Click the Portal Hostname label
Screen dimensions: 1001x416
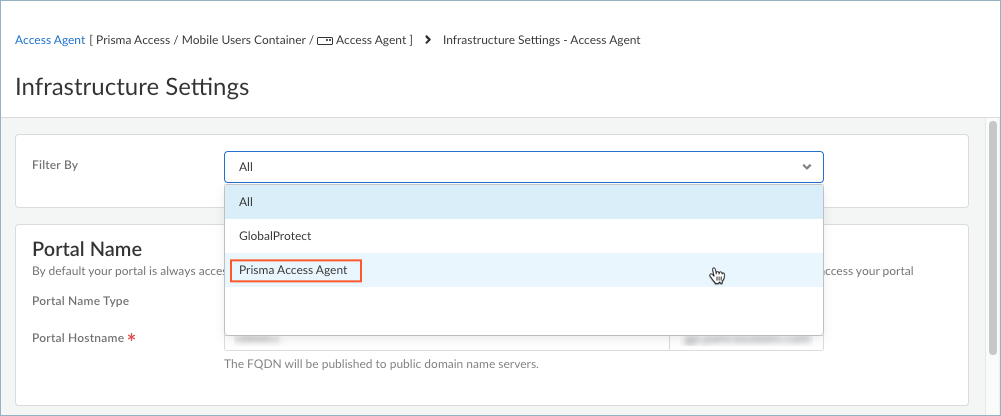coord(78,338)
